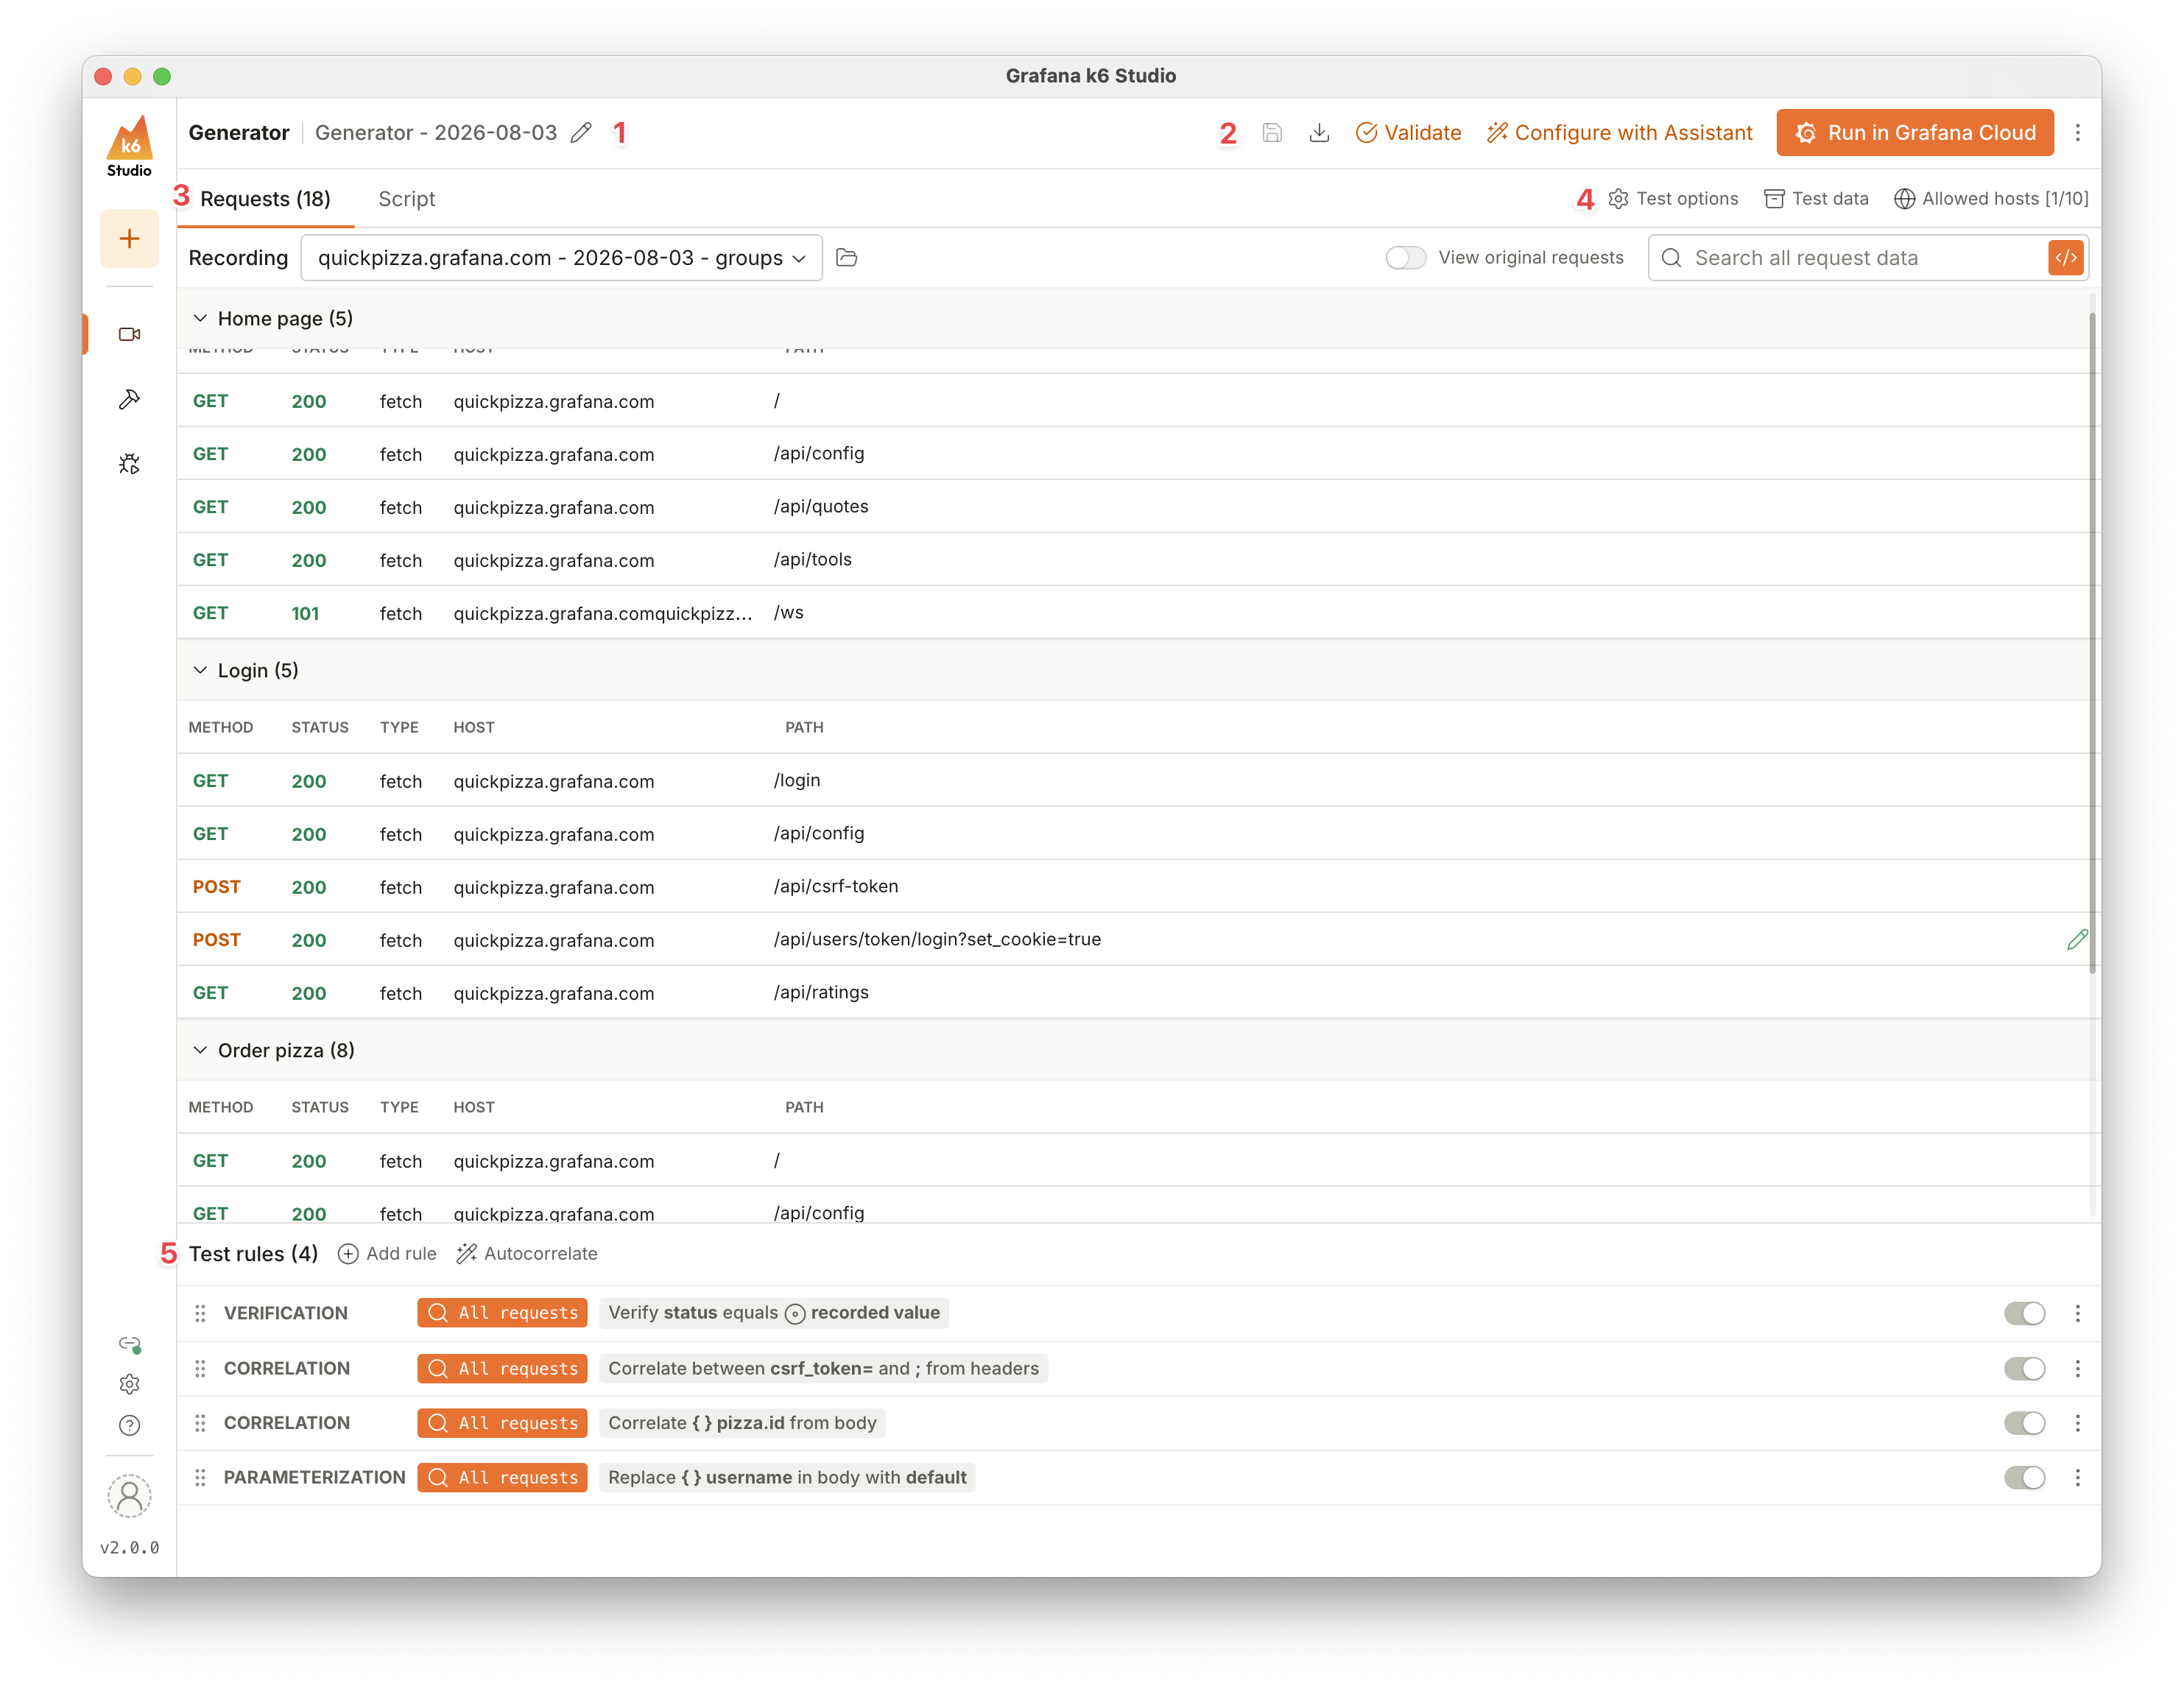Open the generator more options menu

pos(2078,133)
